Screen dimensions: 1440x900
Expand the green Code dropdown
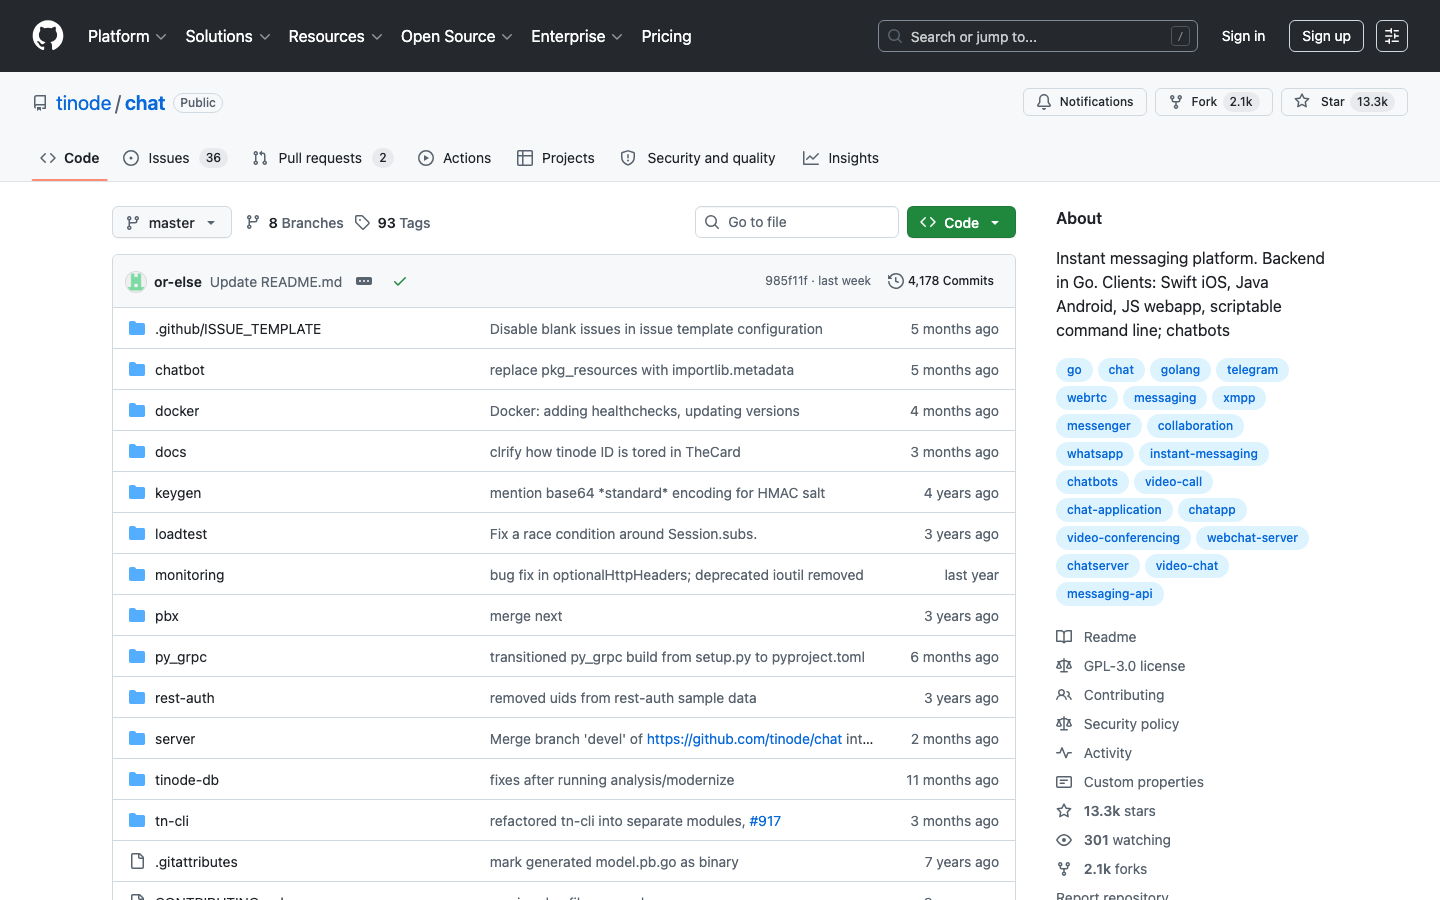961,222
